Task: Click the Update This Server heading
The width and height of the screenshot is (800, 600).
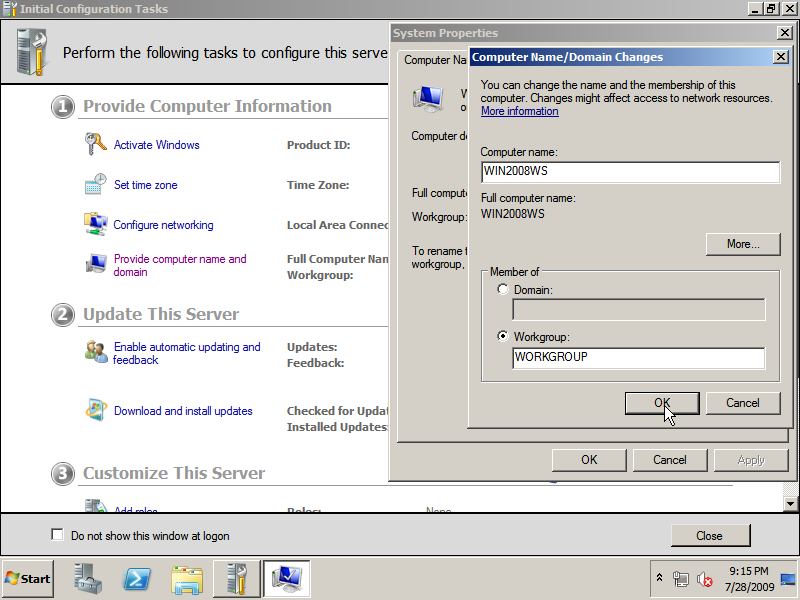Action: [161, 314]
